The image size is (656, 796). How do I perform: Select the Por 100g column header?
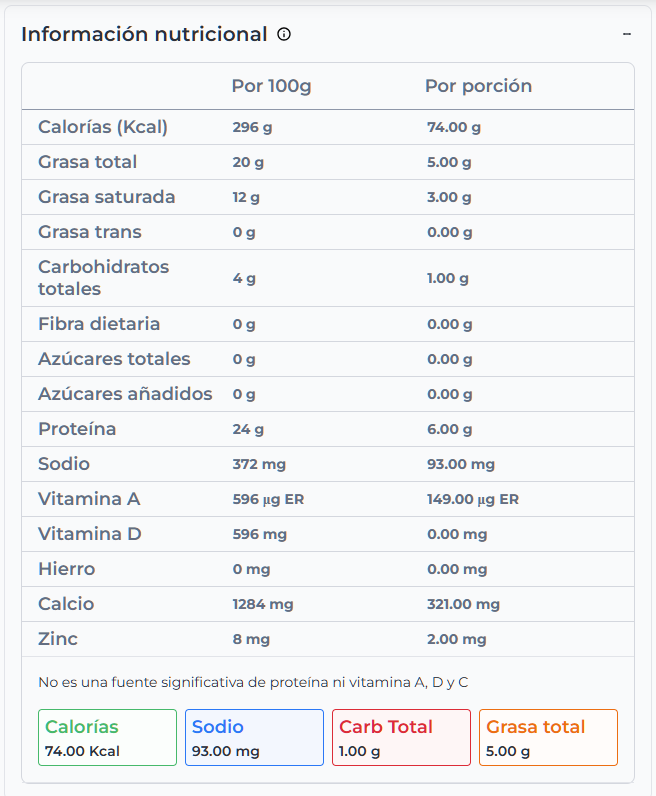tap(271, 86)
